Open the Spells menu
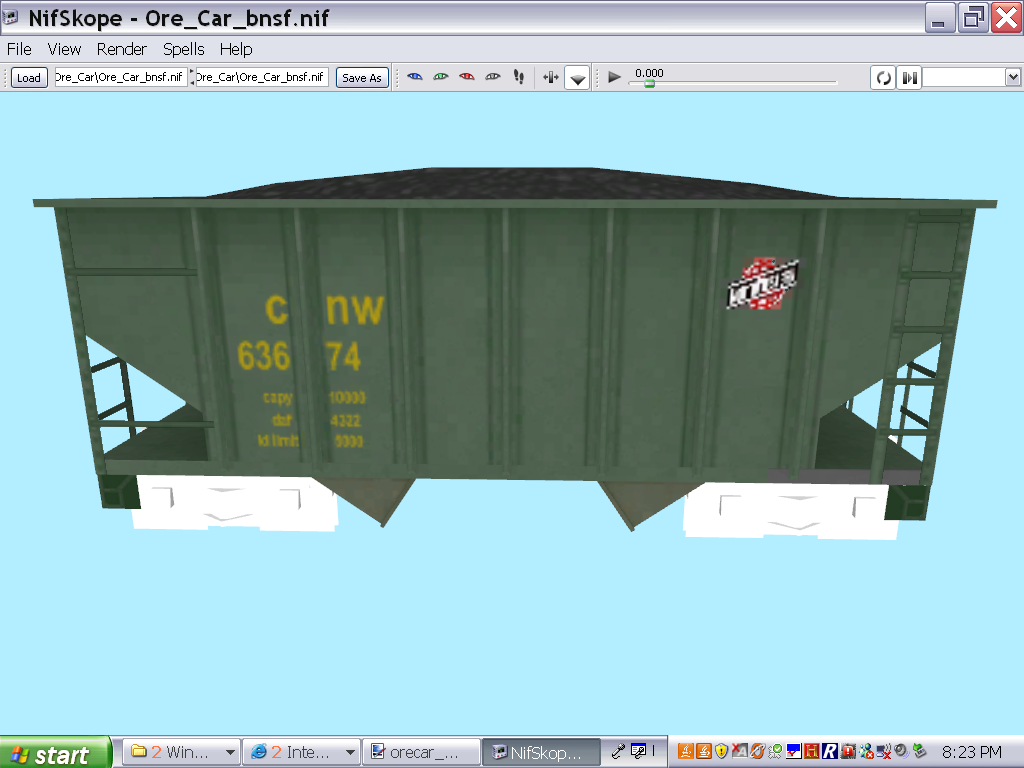The image size is (1024, 768). (x=184, y=49)
